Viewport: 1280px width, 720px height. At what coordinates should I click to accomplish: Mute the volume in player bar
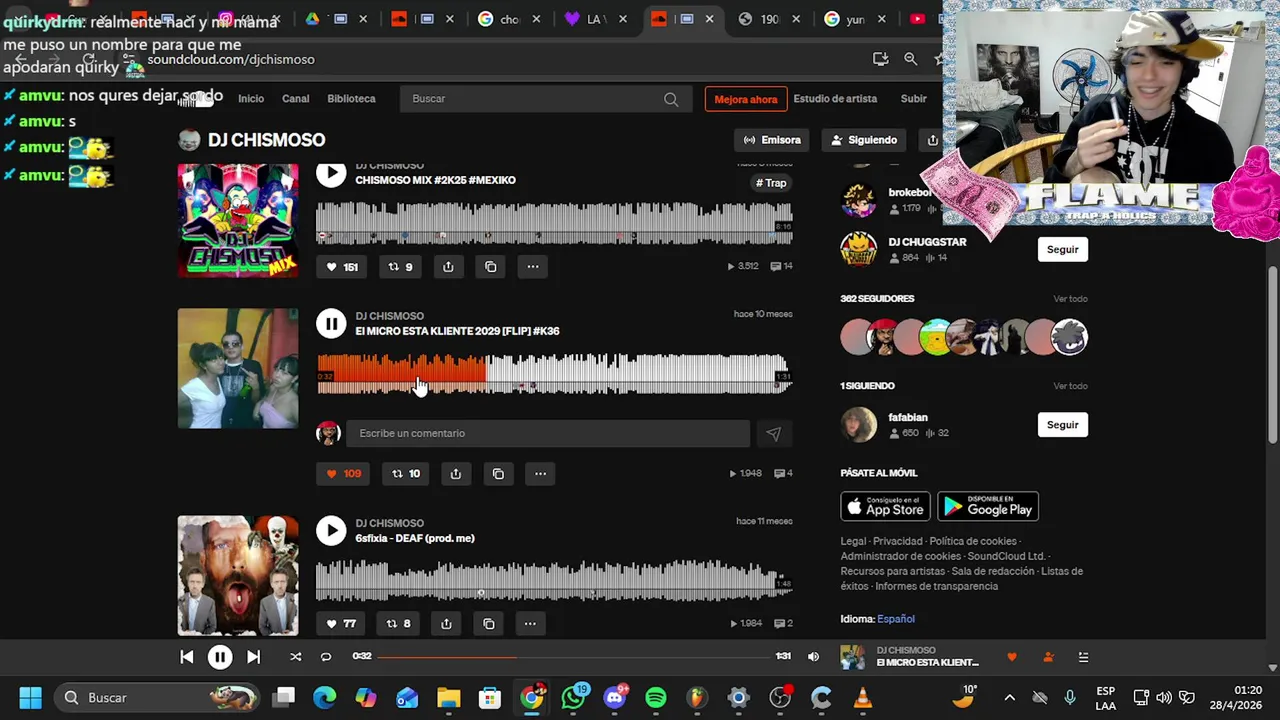813,657
